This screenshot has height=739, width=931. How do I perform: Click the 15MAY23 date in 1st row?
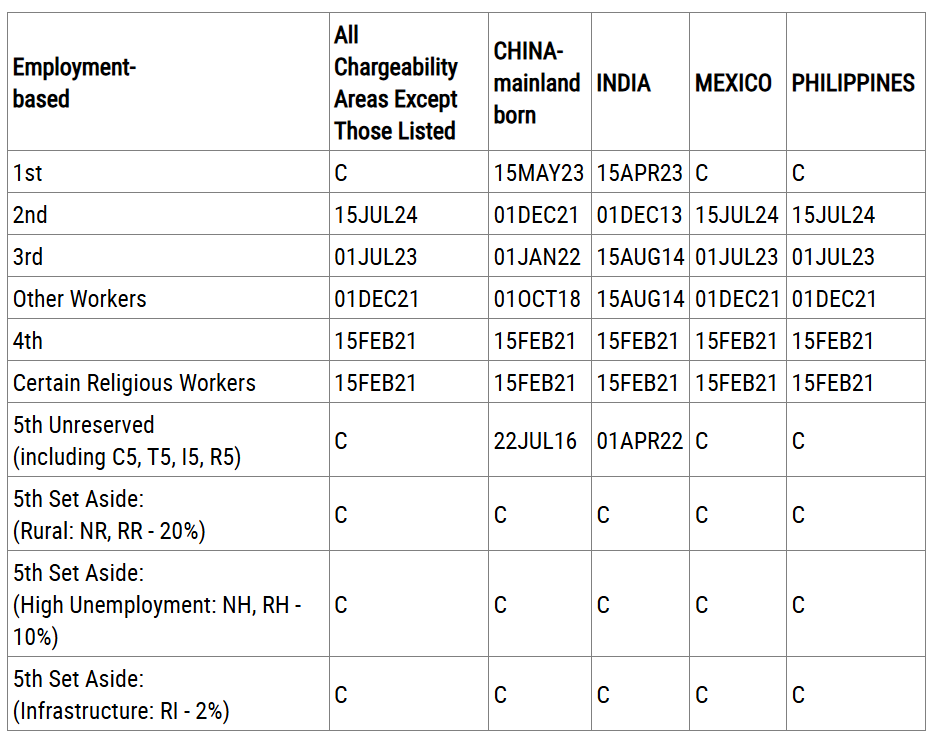coord(539,173)
